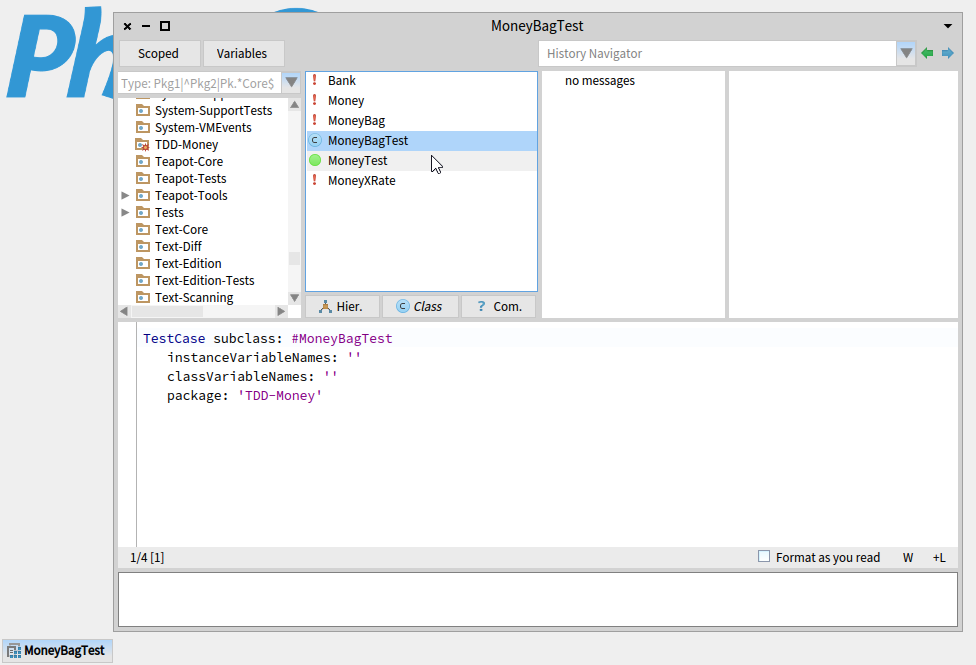Image resolution: width=976 pixels, height=665 pixels.
Task: Expand the Teapot-Tools package tree
Action: (125, 196)
